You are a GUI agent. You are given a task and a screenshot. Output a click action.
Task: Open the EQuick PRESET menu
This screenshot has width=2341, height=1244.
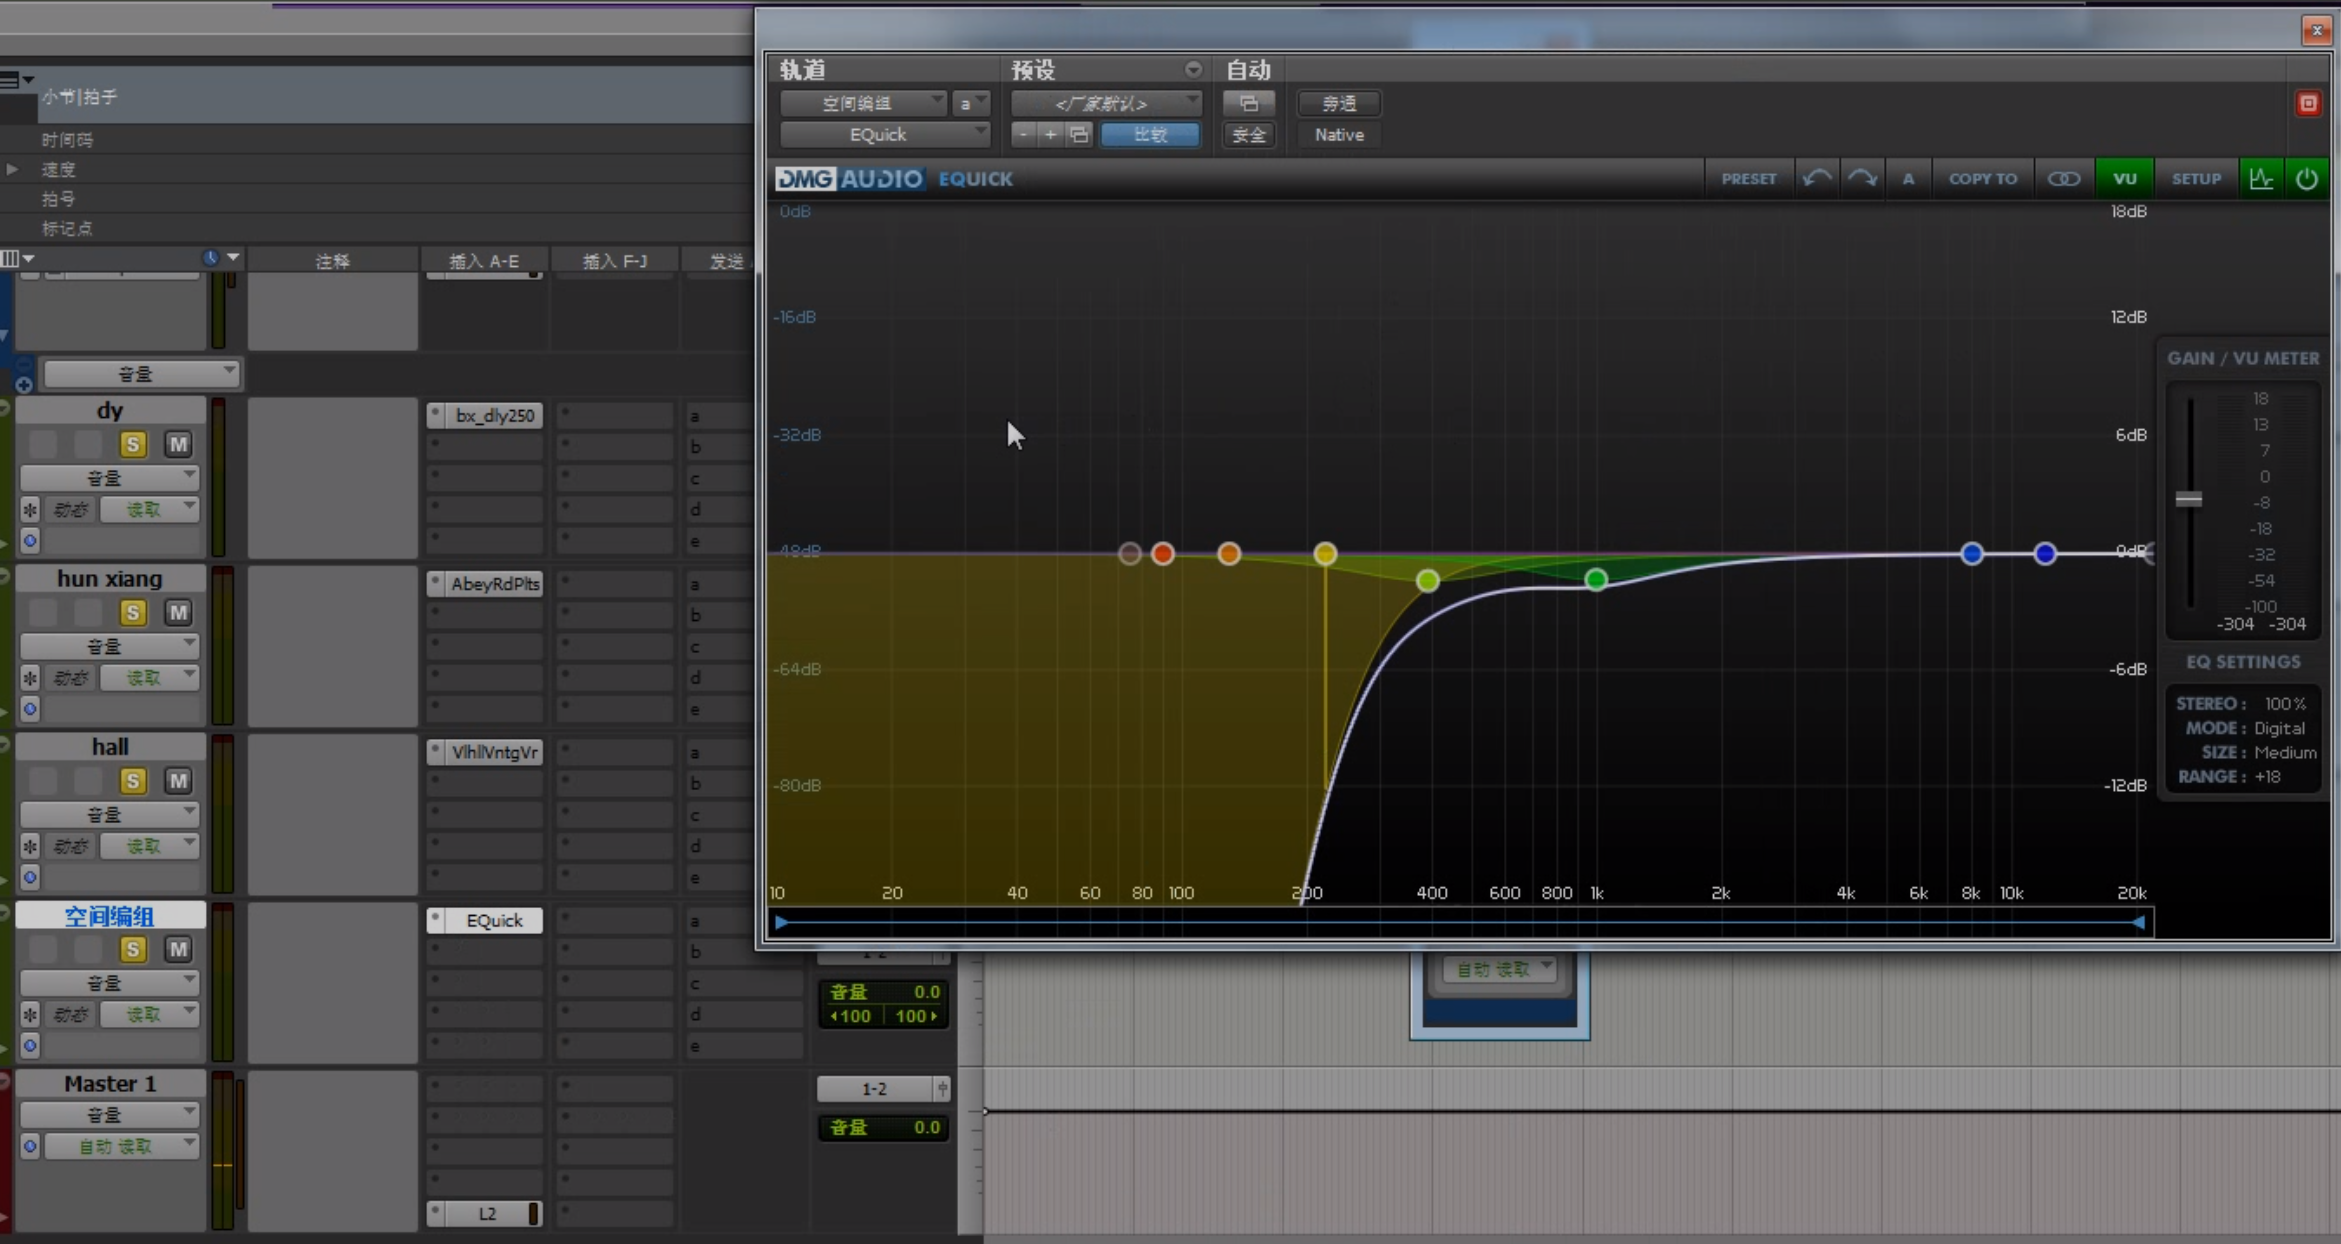[x=1748, y=178]
